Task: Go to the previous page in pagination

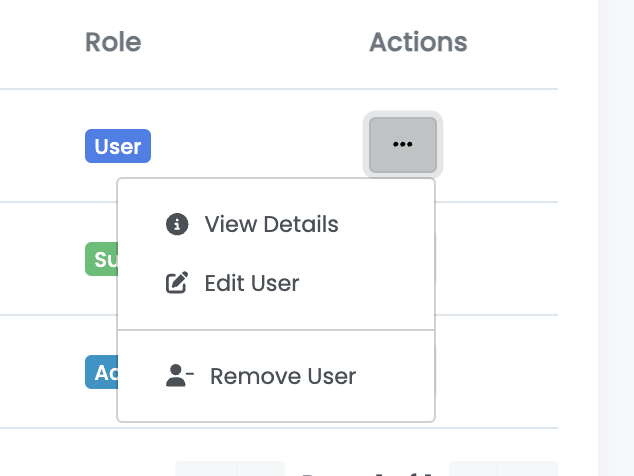Action: pos(261,468)
